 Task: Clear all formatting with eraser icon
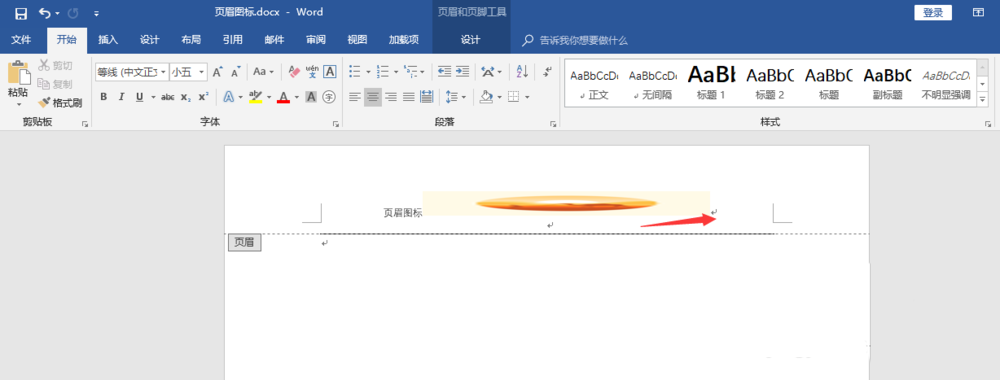tap(294, 72)
